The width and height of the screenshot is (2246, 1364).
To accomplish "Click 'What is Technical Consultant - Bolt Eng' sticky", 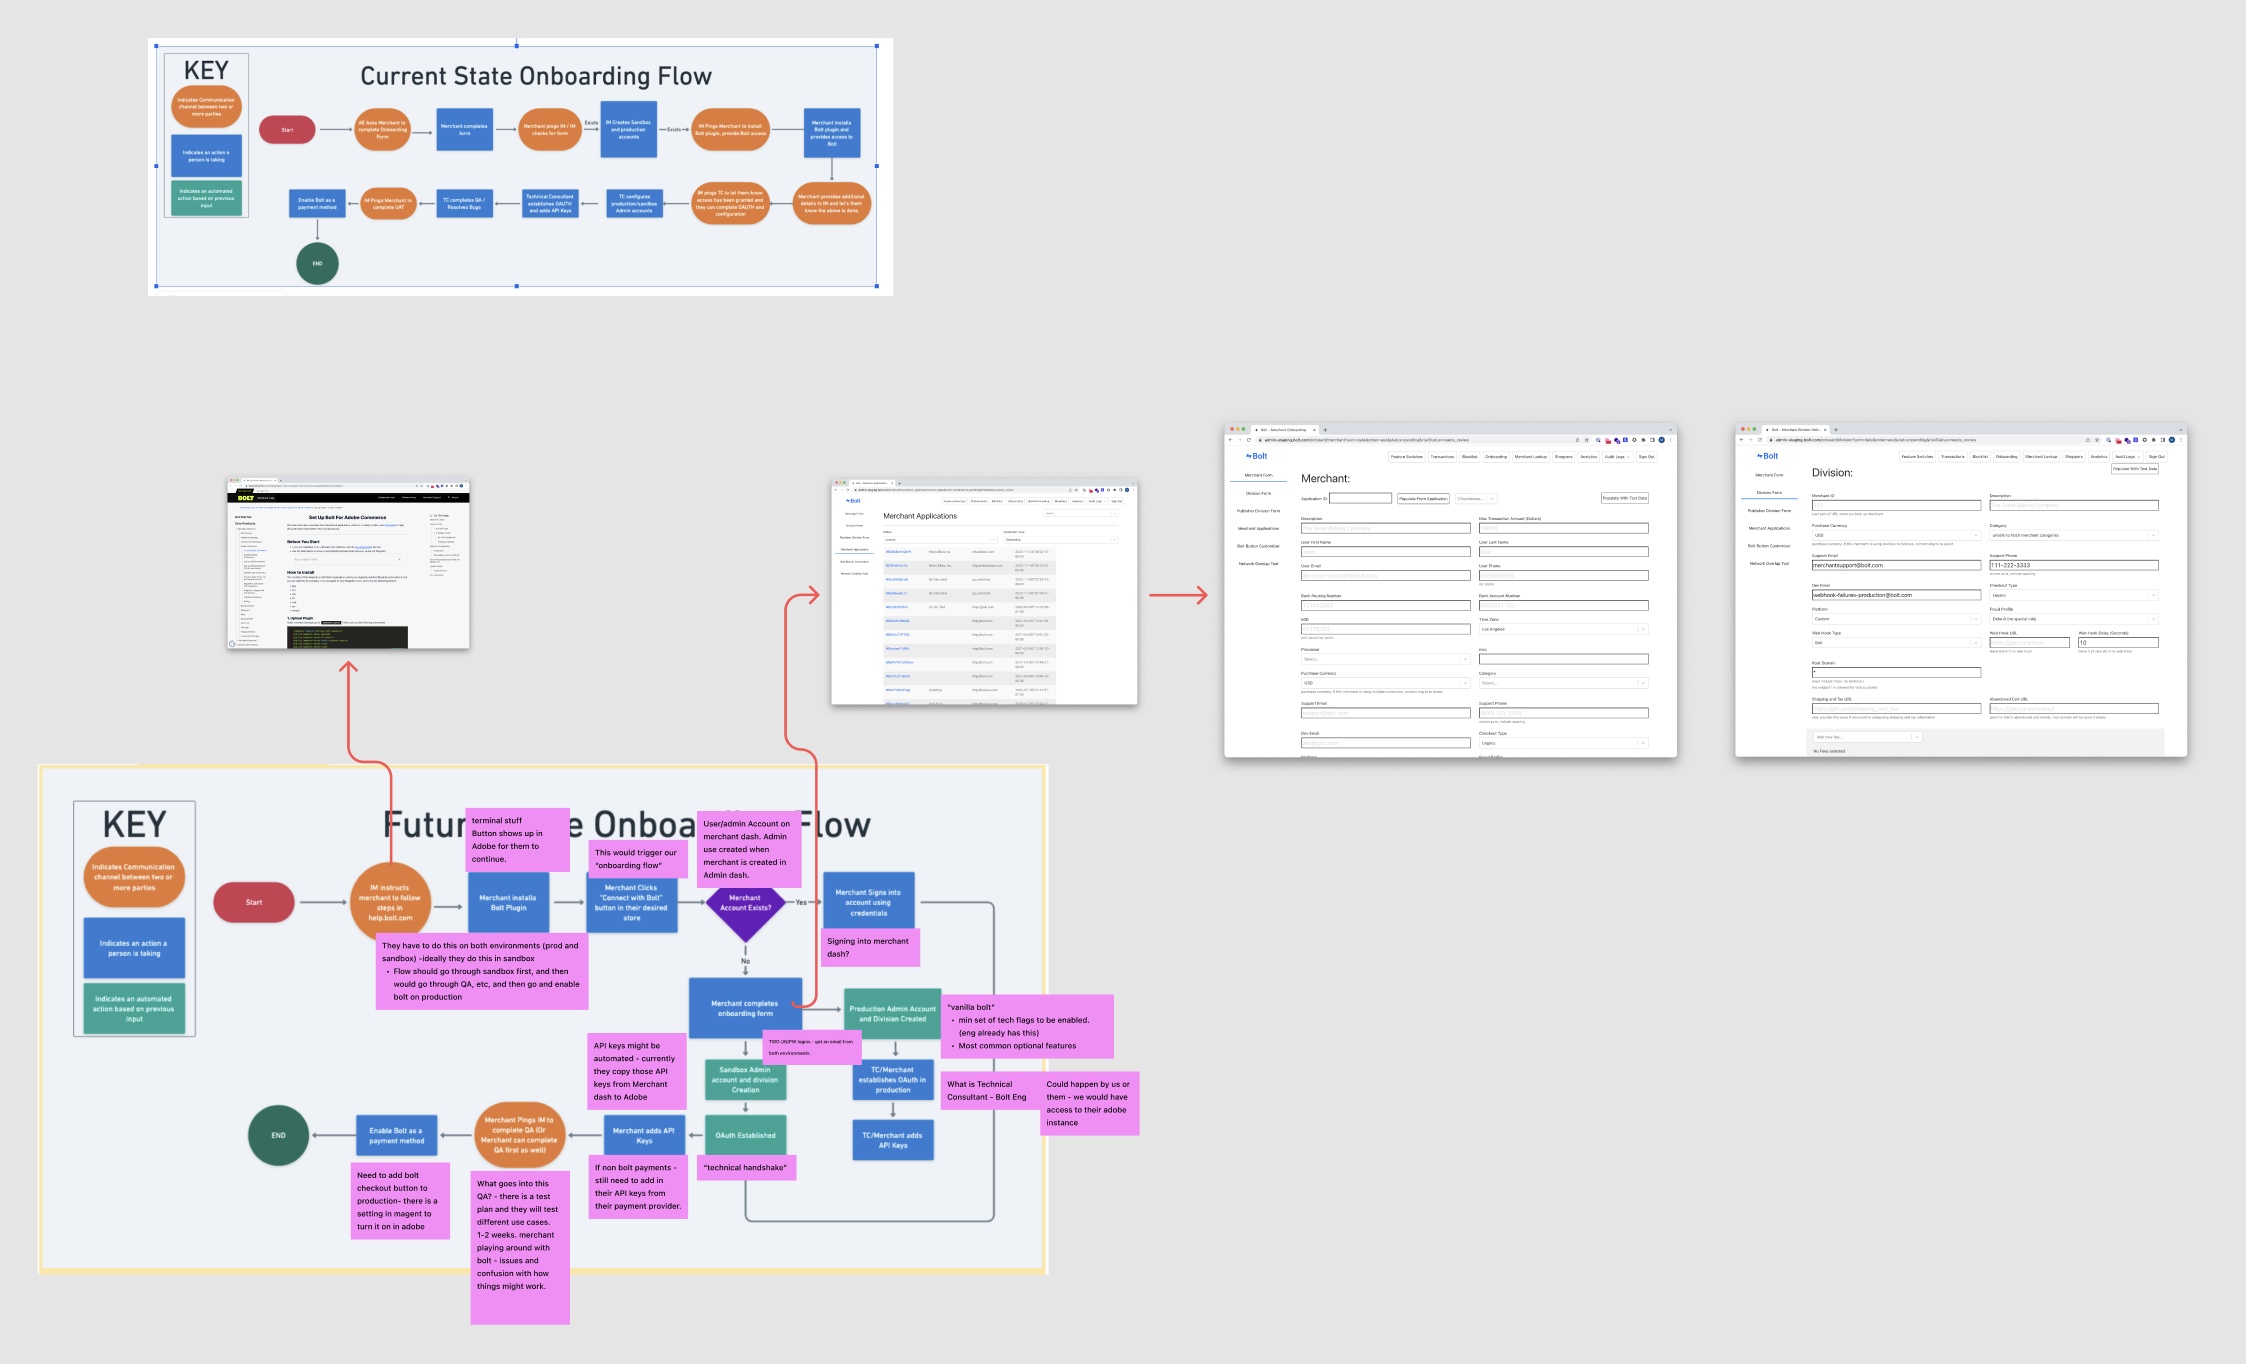I will click(991, 1090).
